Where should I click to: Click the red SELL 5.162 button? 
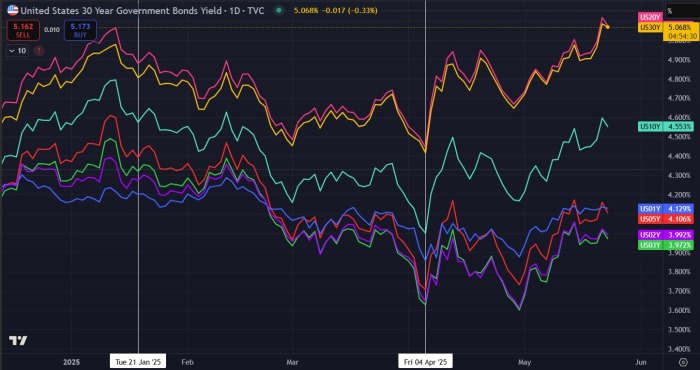(23, 30)
